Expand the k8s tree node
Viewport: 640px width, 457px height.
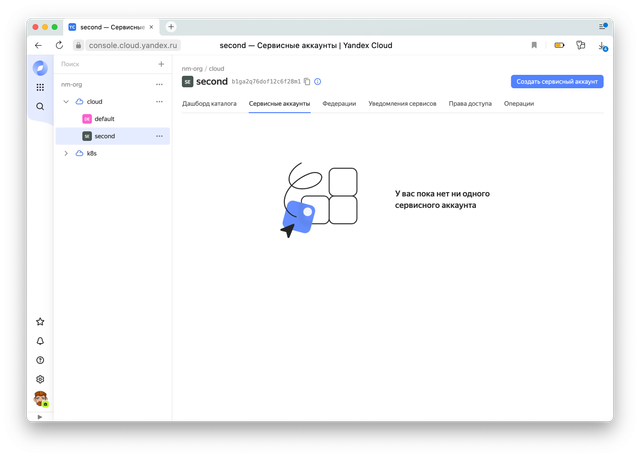pos(66,153)
